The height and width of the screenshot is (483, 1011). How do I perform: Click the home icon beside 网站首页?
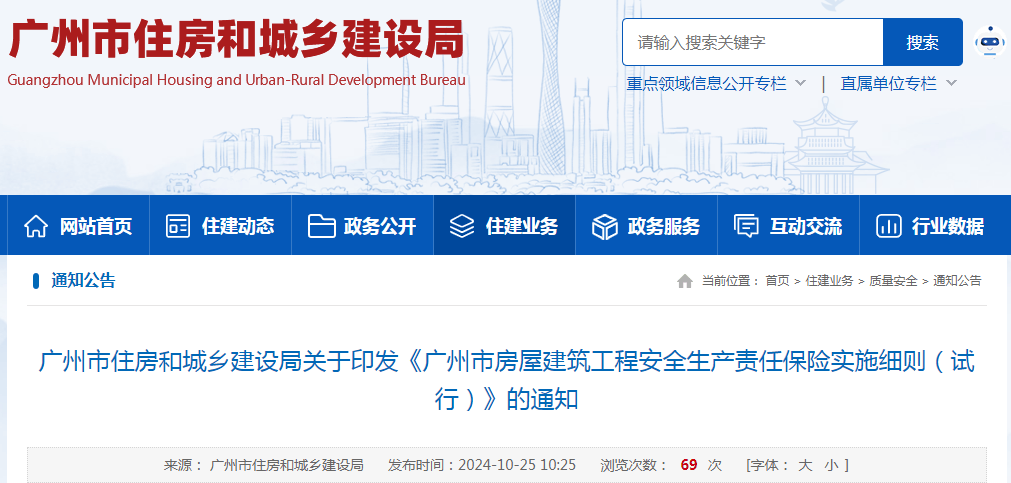pyautogui.click(x=35, y=226)
